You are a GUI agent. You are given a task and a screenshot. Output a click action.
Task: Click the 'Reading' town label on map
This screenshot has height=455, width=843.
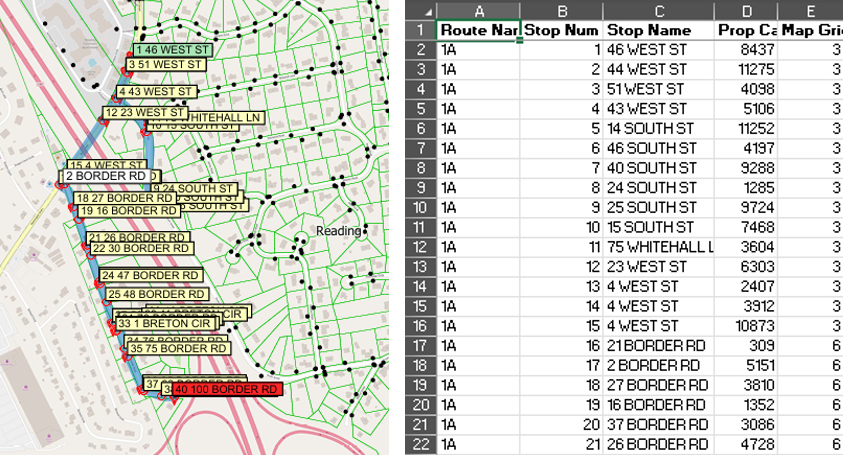pyautogui.click(x=337, y=231)
